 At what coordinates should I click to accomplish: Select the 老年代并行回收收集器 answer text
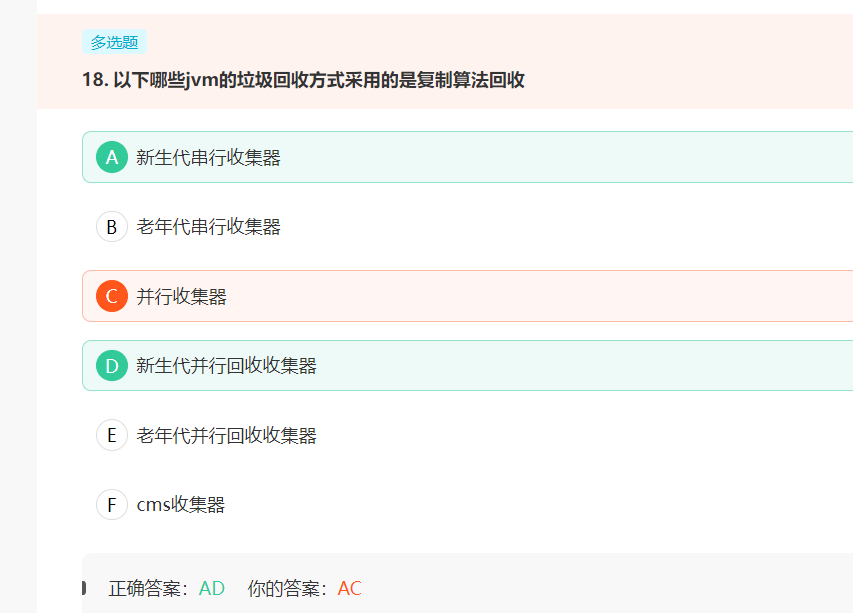tap(226, 435)
